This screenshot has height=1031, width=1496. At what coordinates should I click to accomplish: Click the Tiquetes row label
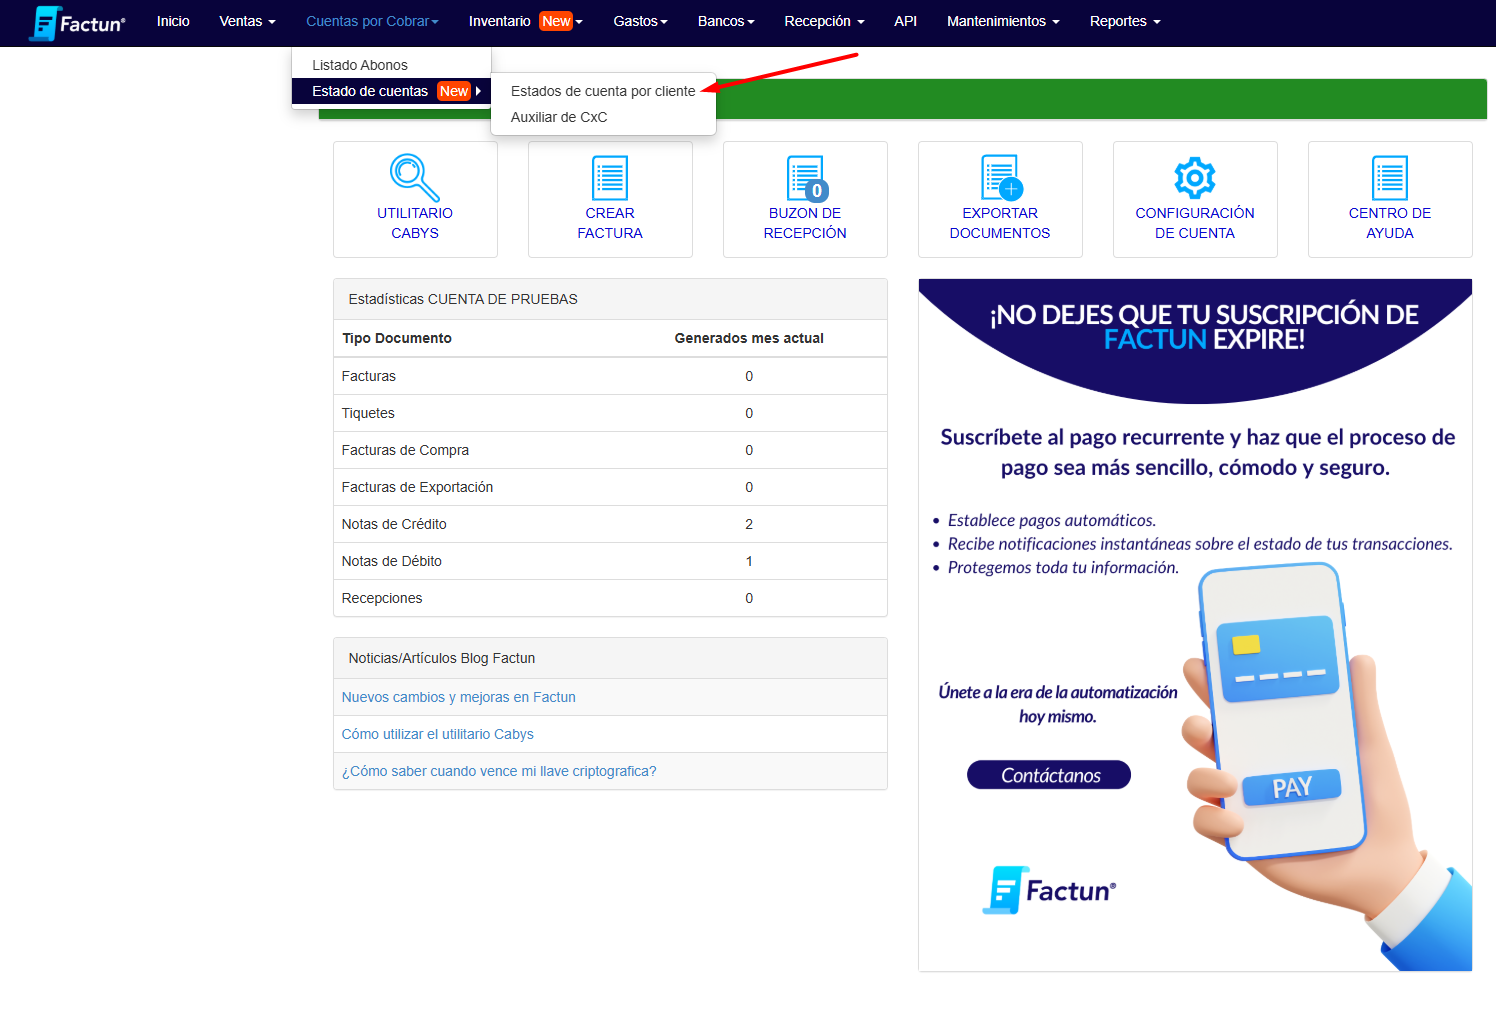click(367, 413)
